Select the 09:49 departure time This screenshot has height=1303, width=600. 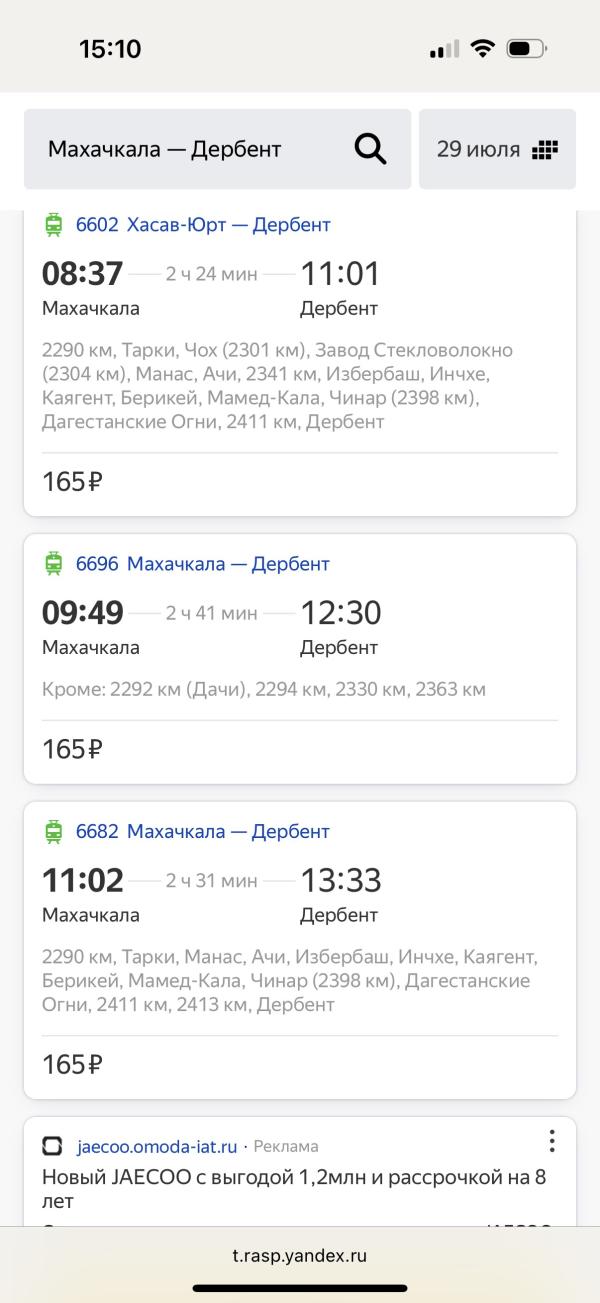[83, 613]
